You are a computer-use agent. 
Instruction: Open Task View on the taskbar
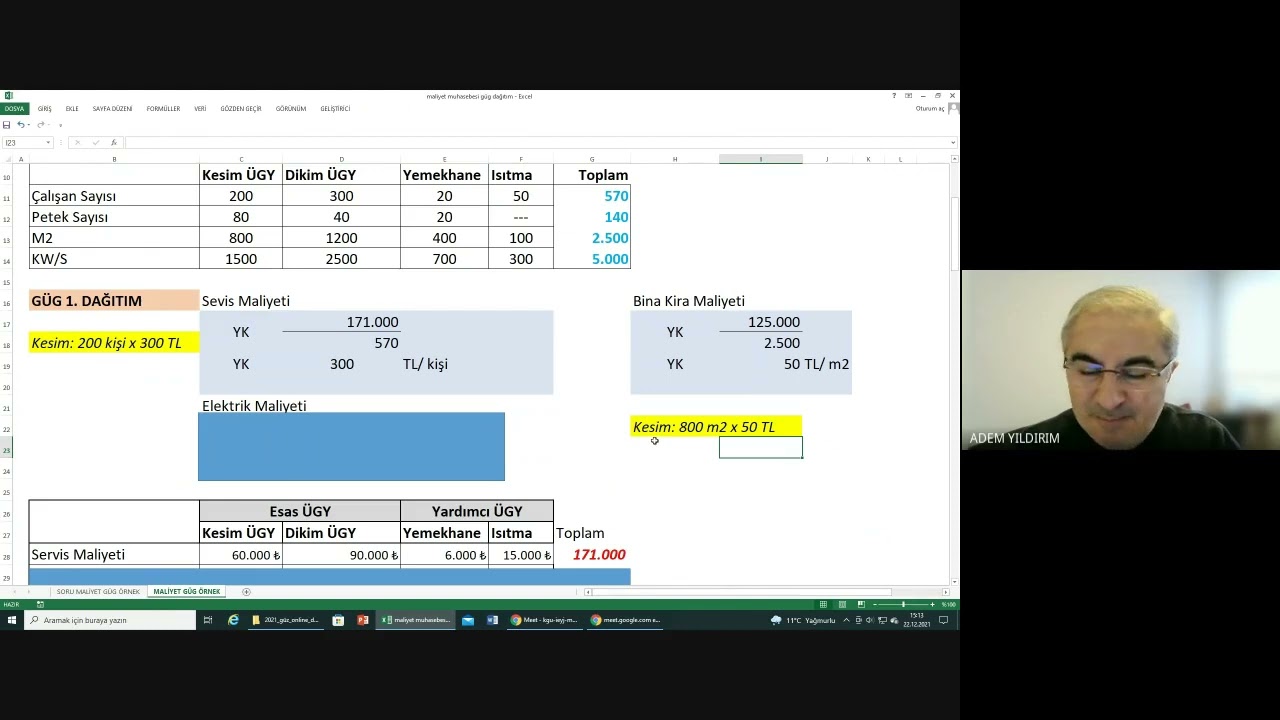(208, 620)
